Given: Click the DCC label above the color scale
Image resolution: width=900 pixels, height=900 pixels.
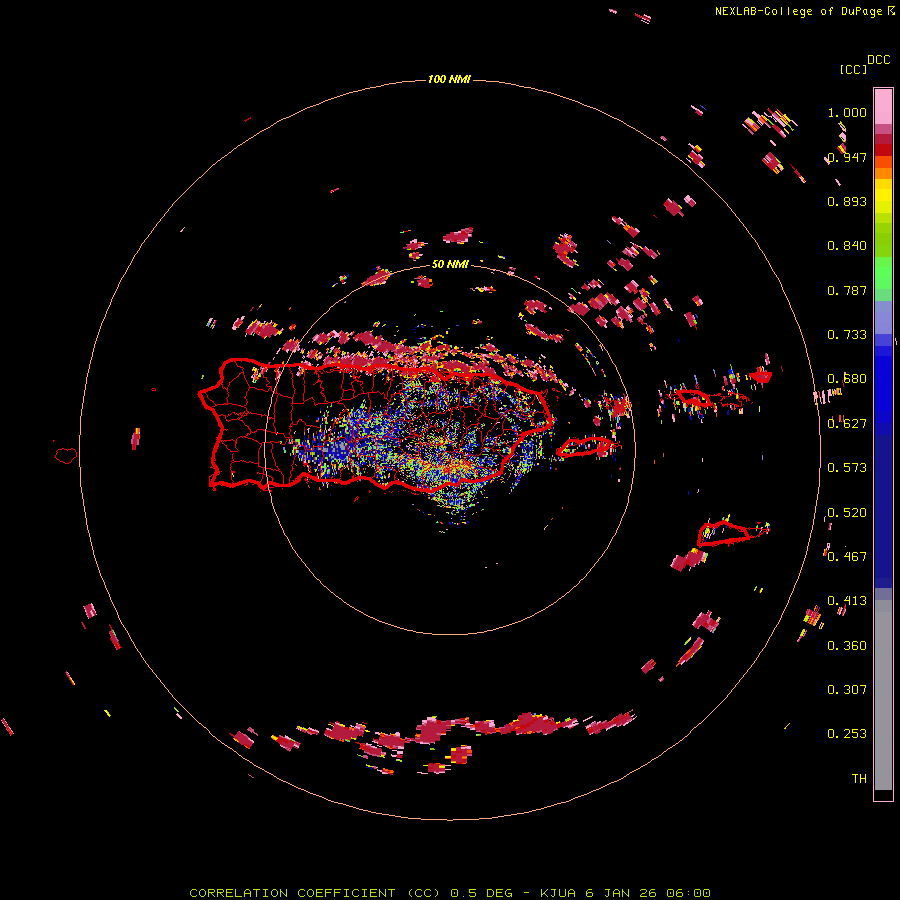Looking at the screenshot, I should tap(878, 60).
